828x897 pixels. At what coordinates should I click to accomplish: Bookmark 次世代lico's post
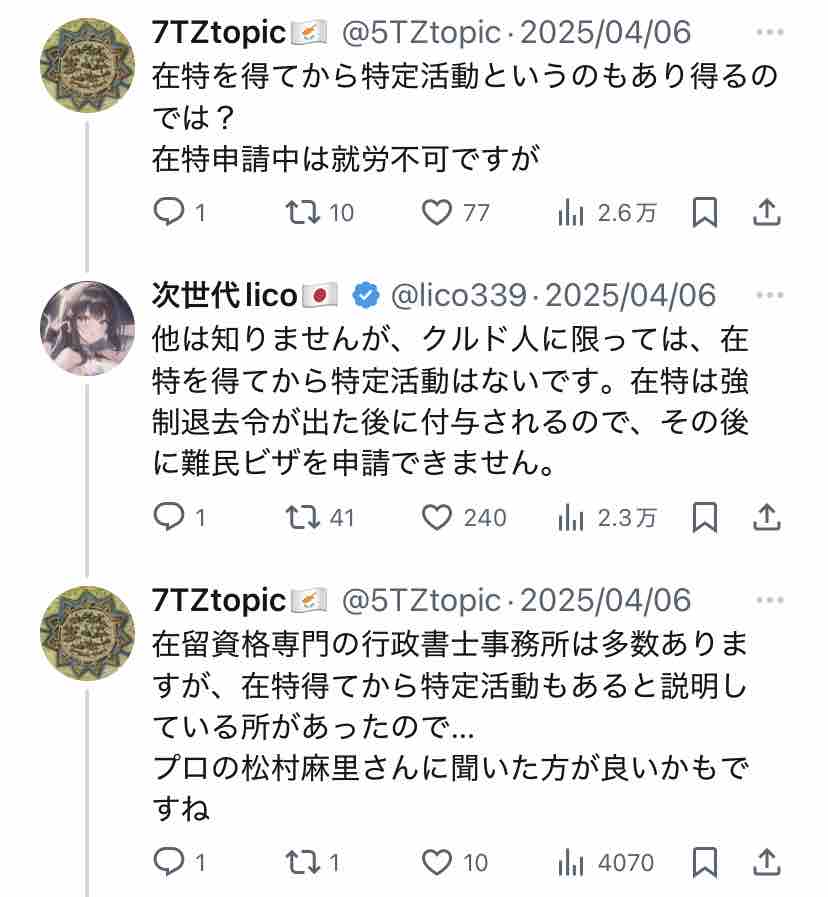[x=704, y=517]
